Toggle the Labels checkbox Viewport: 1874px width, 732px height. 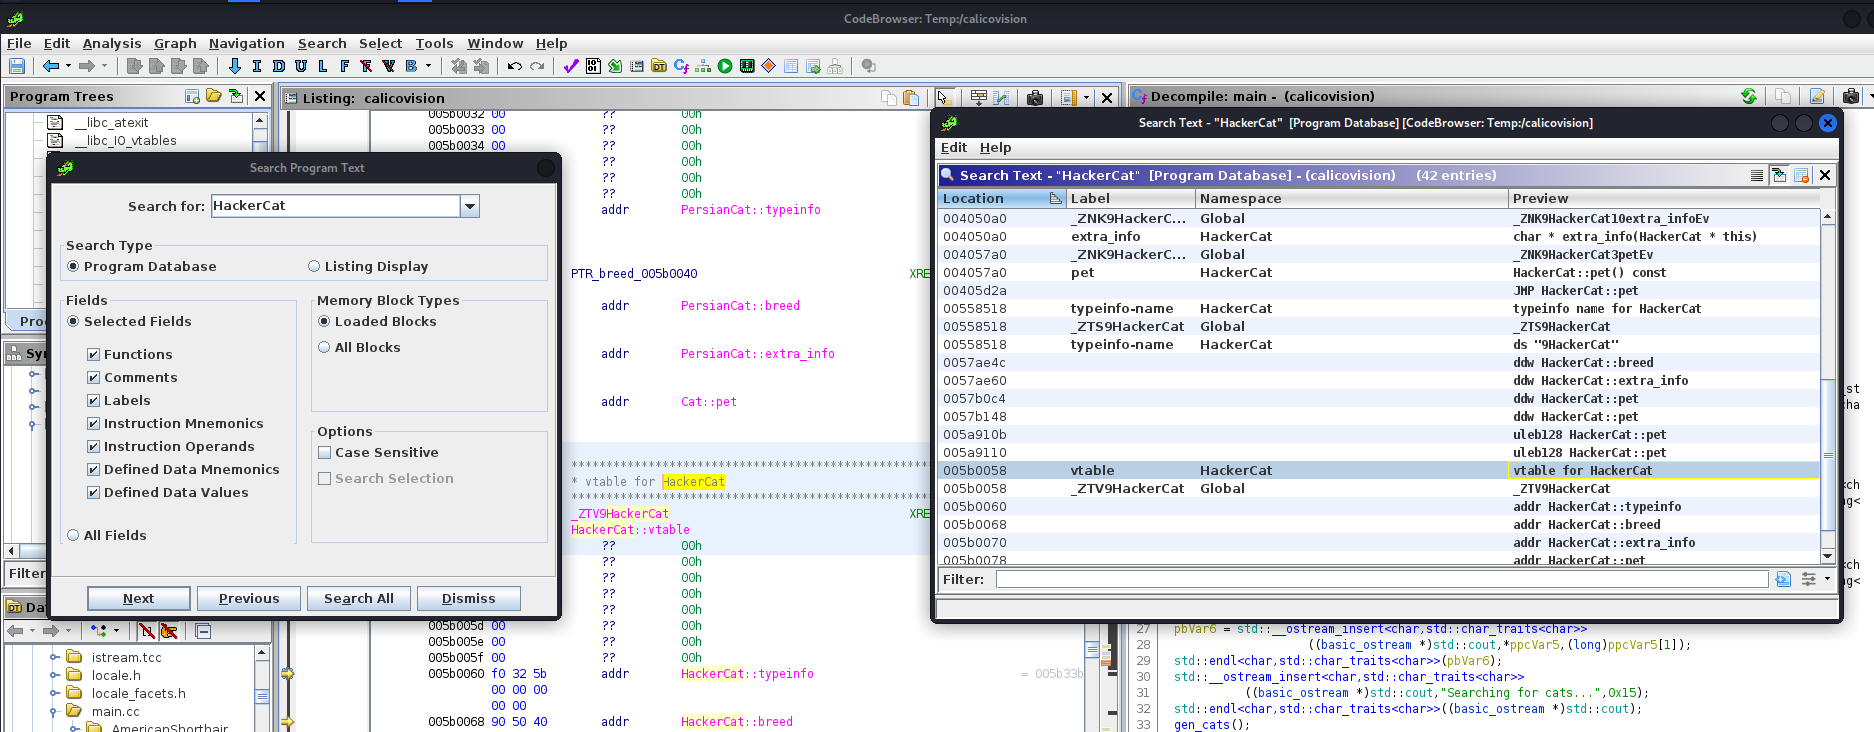pos(93,400)
